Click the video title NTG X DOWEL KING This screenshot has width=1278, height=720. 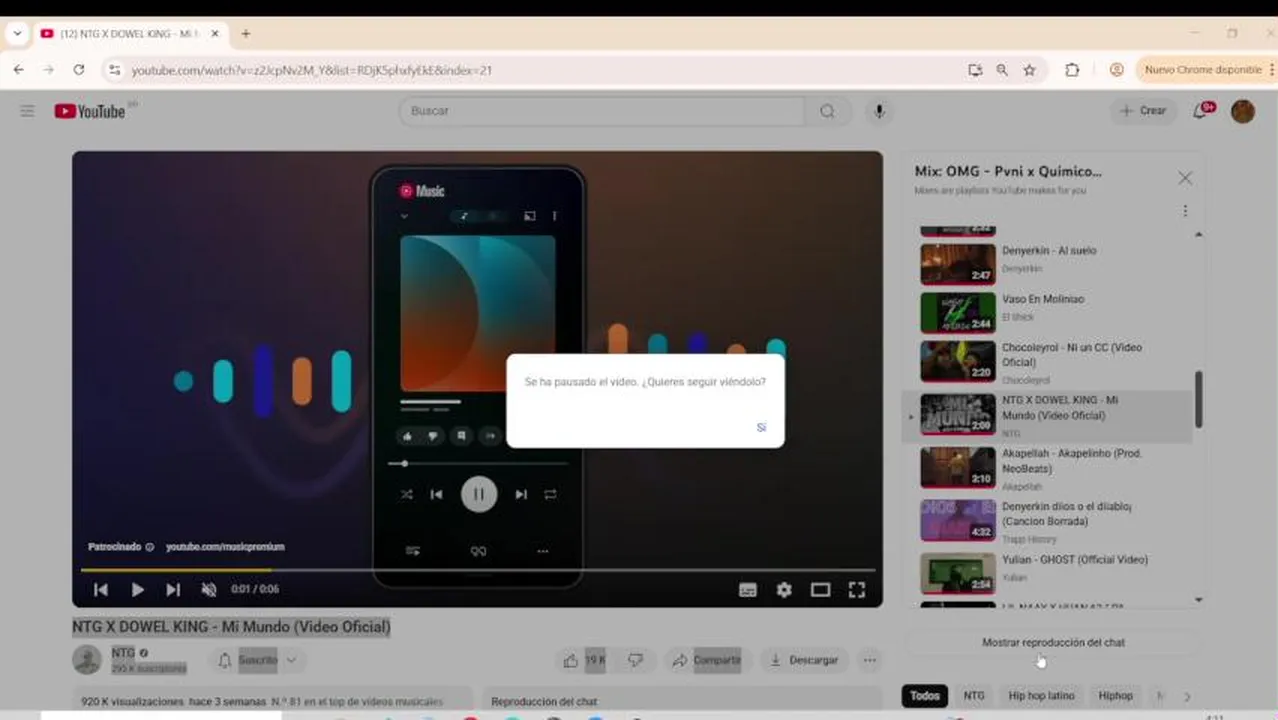pyautogui.click(x=231, y=627)
